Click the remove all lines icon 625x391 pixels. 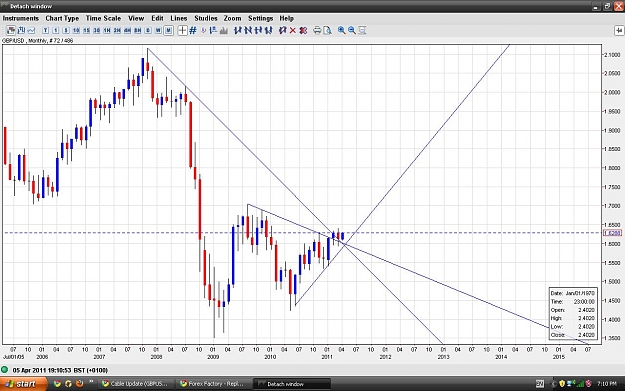(303, 30)
